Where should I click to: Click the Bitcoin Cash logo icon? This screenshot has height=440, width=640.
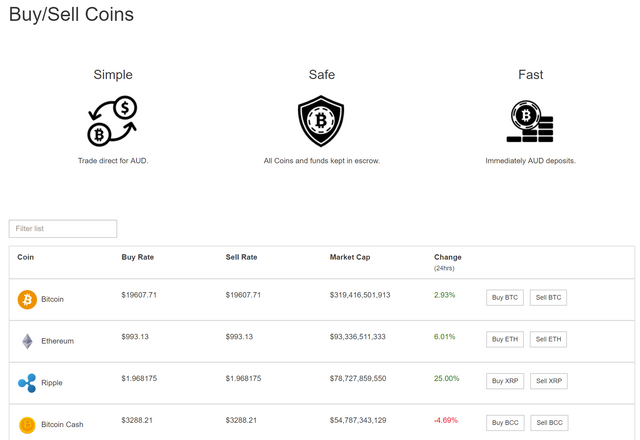27,424
